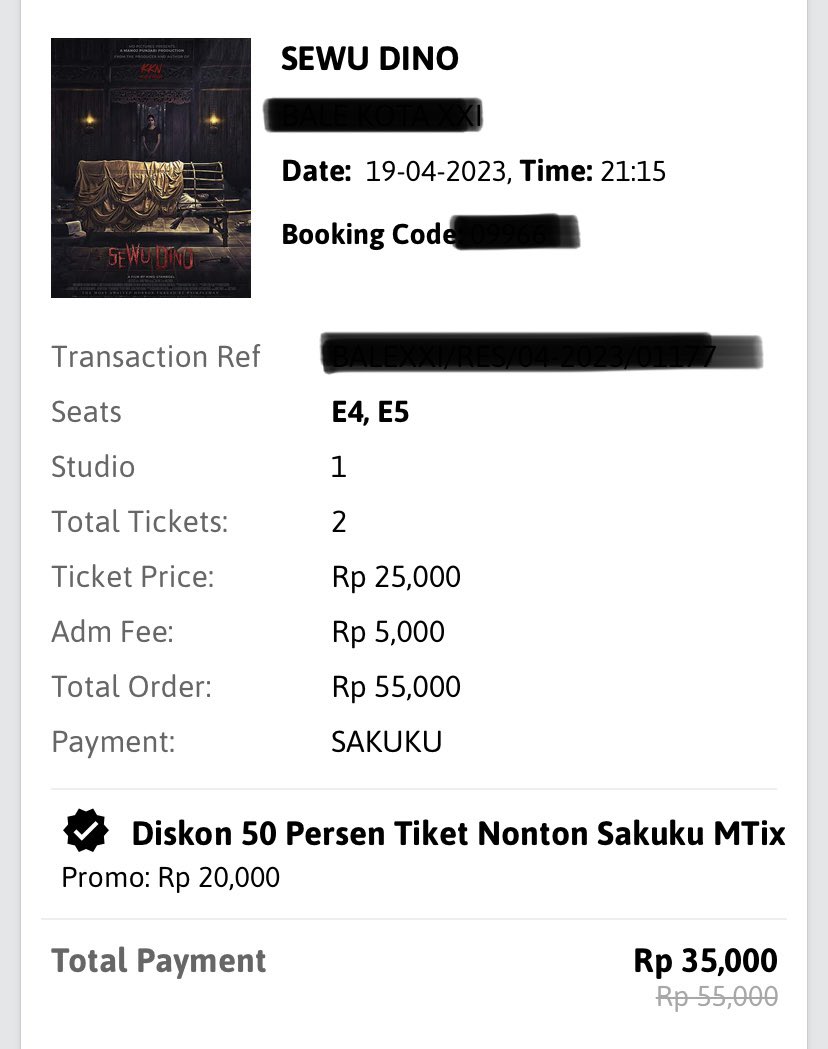Screen dimensions: 828x1049
Task: Click the Adm Fee Rp 5,000 value
Action: coord(388,632)
